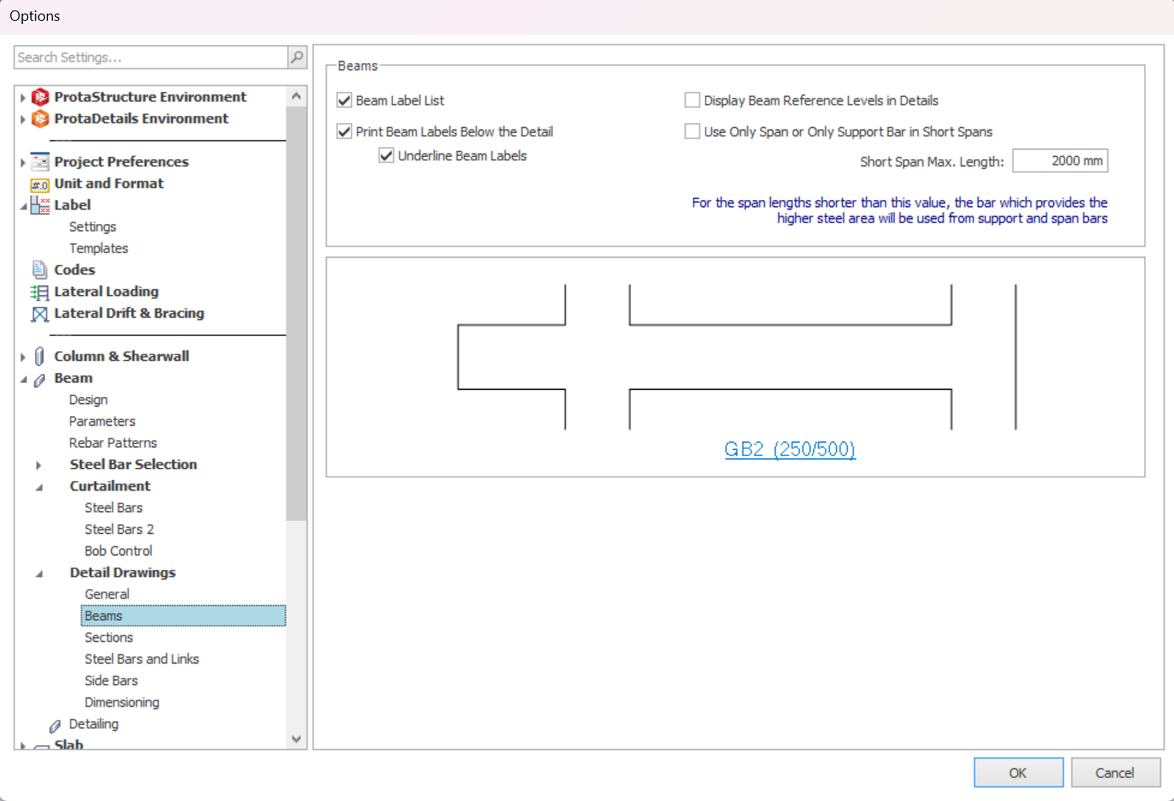Collapse the Detail Drawings node

click(x=39, y=574)
